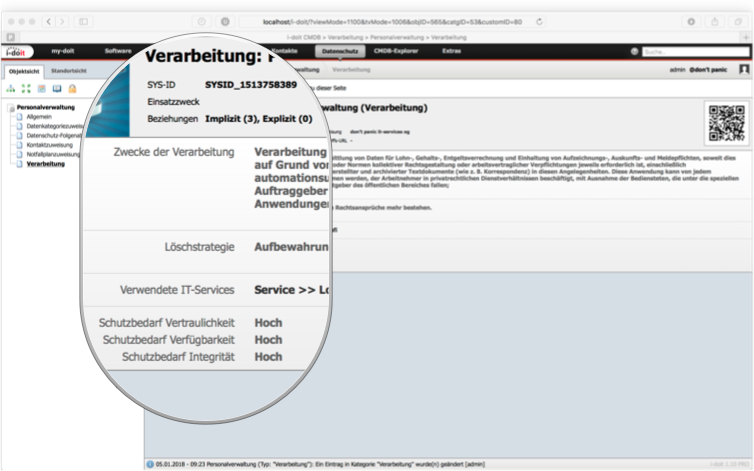Click the Verarbeitung breadcrumb
Screen dimensions: 754x471
tap(351, 70)
